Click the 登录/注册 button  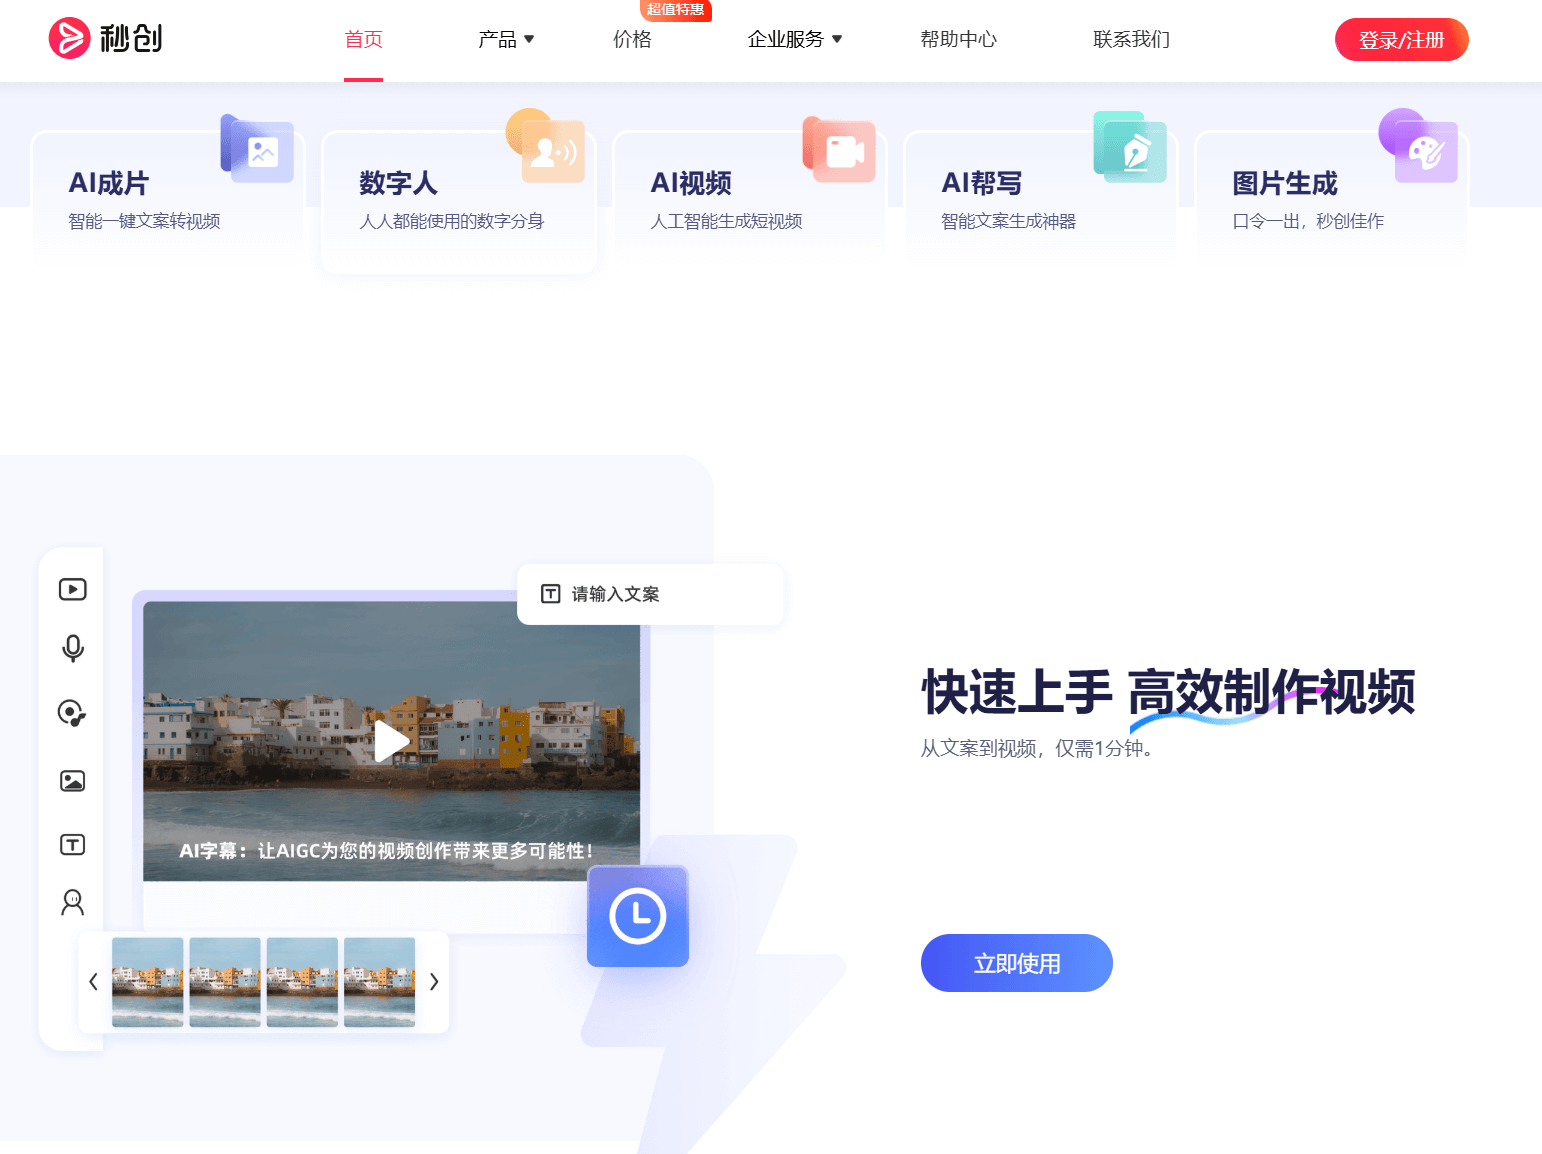pos(1401,39)
